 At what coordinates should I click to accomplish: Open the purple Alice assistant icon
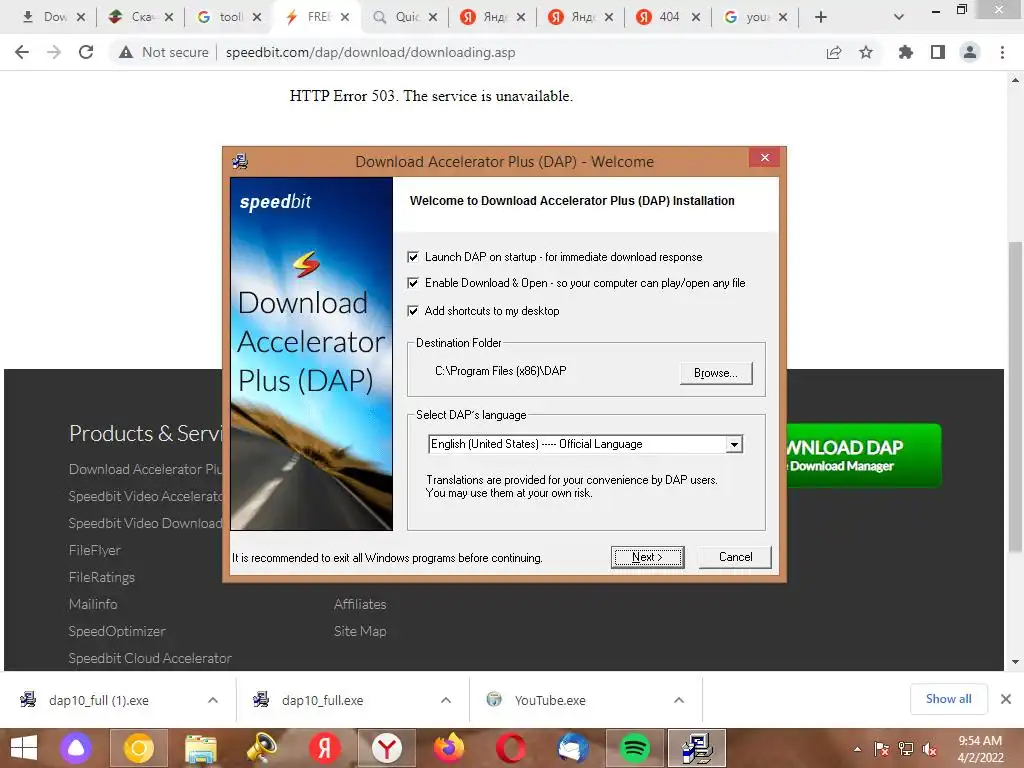point(76,748)
